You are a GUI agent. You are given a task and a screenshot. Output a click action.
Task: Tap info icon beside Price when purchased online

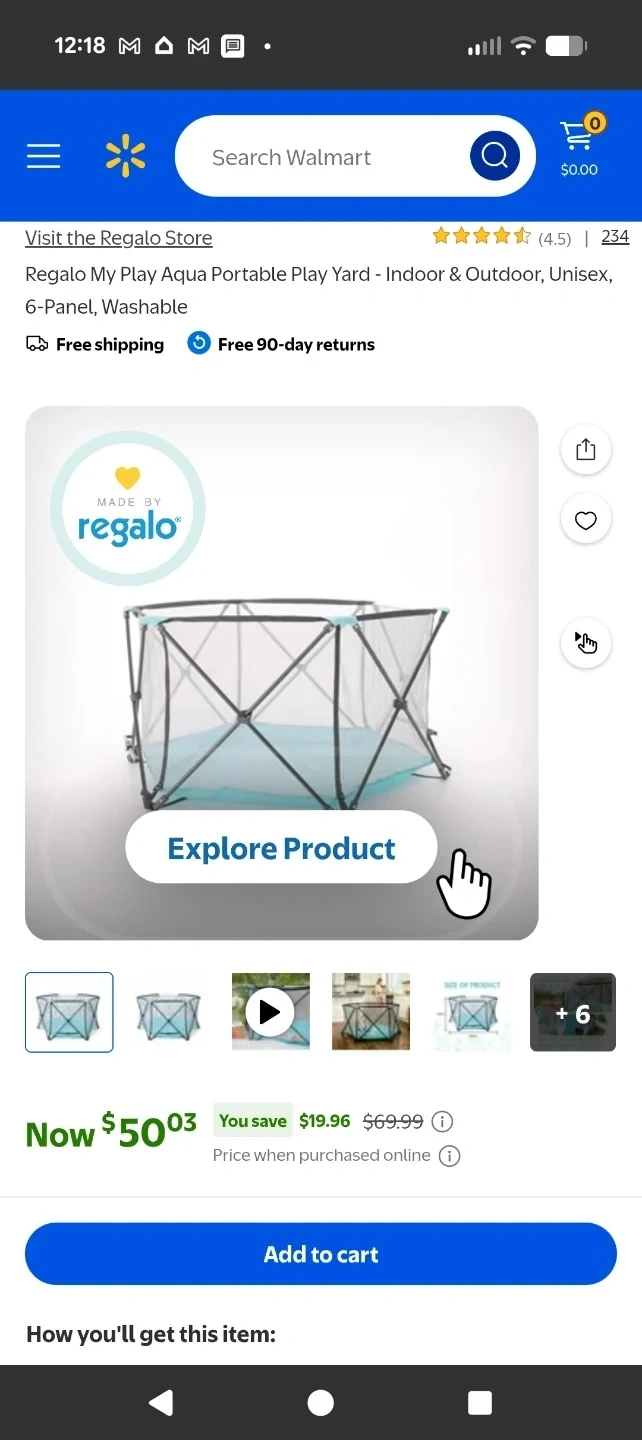tap(450, 1156)
